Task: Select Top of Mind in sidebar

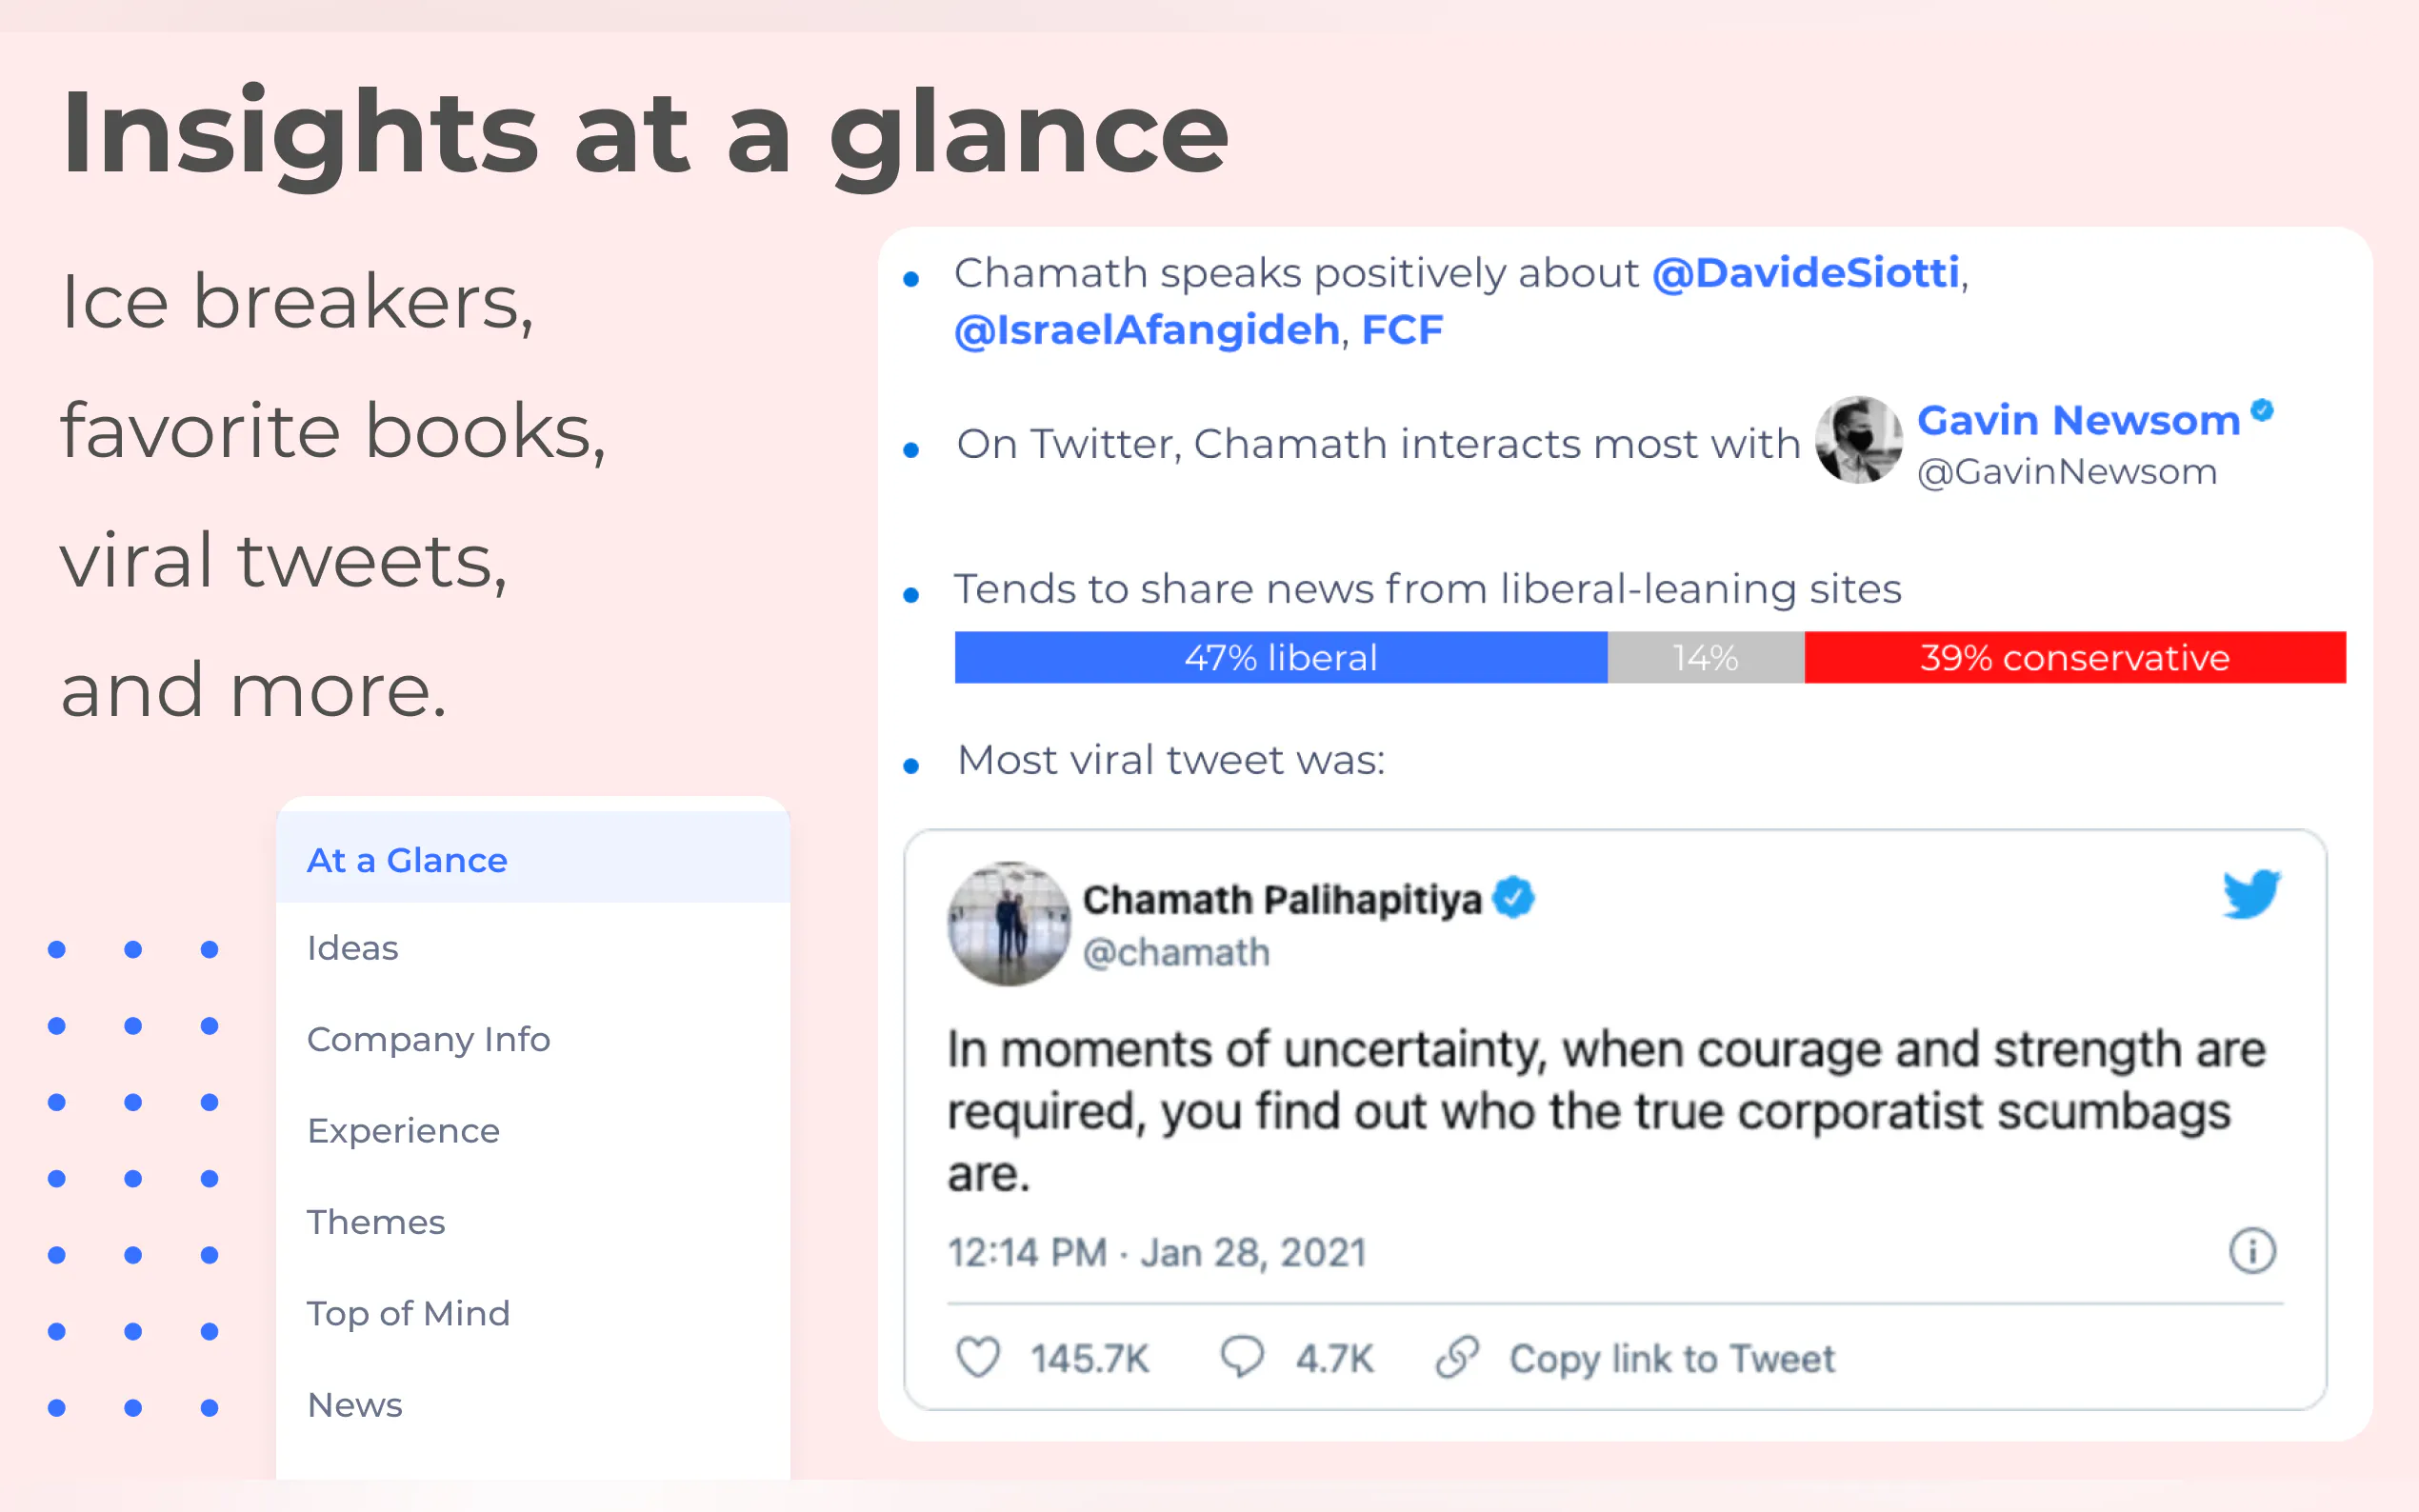Action: (408, 1313)
